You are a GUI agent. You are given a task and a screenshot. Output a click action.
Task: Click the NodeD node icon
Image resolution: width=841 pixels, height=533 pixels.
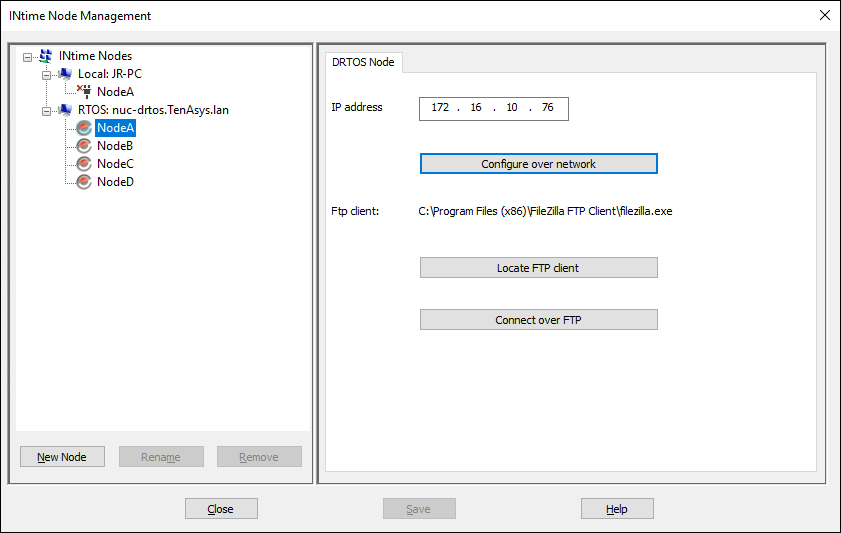pos(84,182)
